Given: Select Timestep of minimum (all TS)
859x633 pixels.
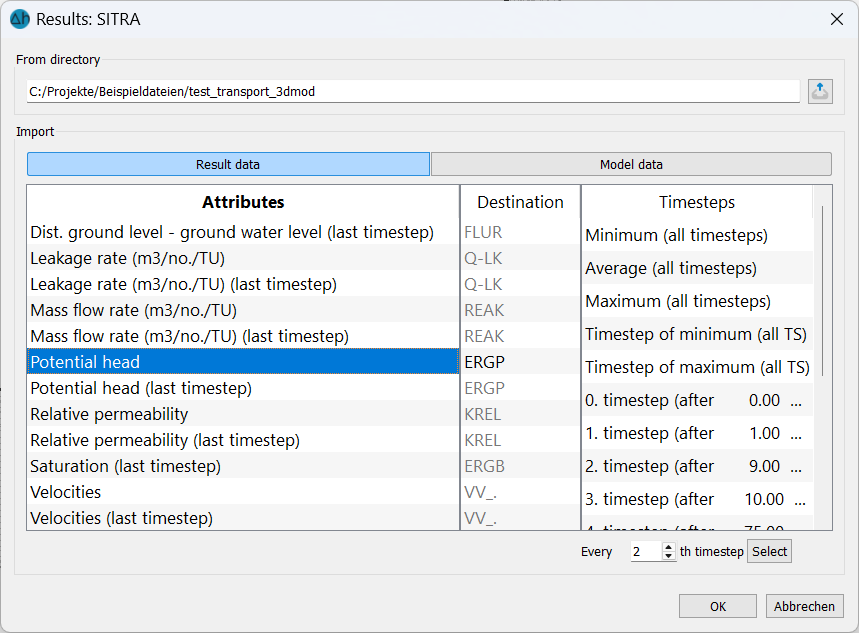Looking at the screenshot, I should point(697,334).
